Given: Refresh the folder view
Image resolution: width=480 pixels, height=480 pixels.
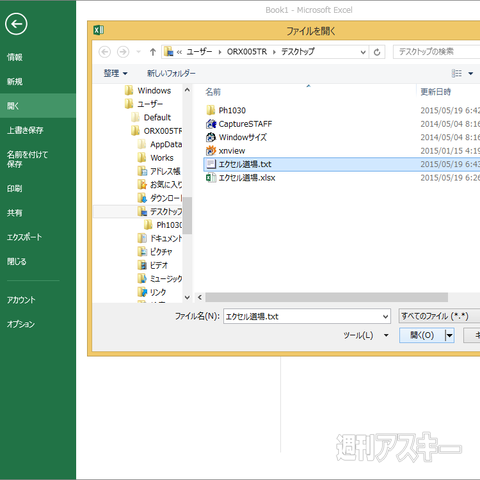Looking at the screenshot, I should [377, 52].
